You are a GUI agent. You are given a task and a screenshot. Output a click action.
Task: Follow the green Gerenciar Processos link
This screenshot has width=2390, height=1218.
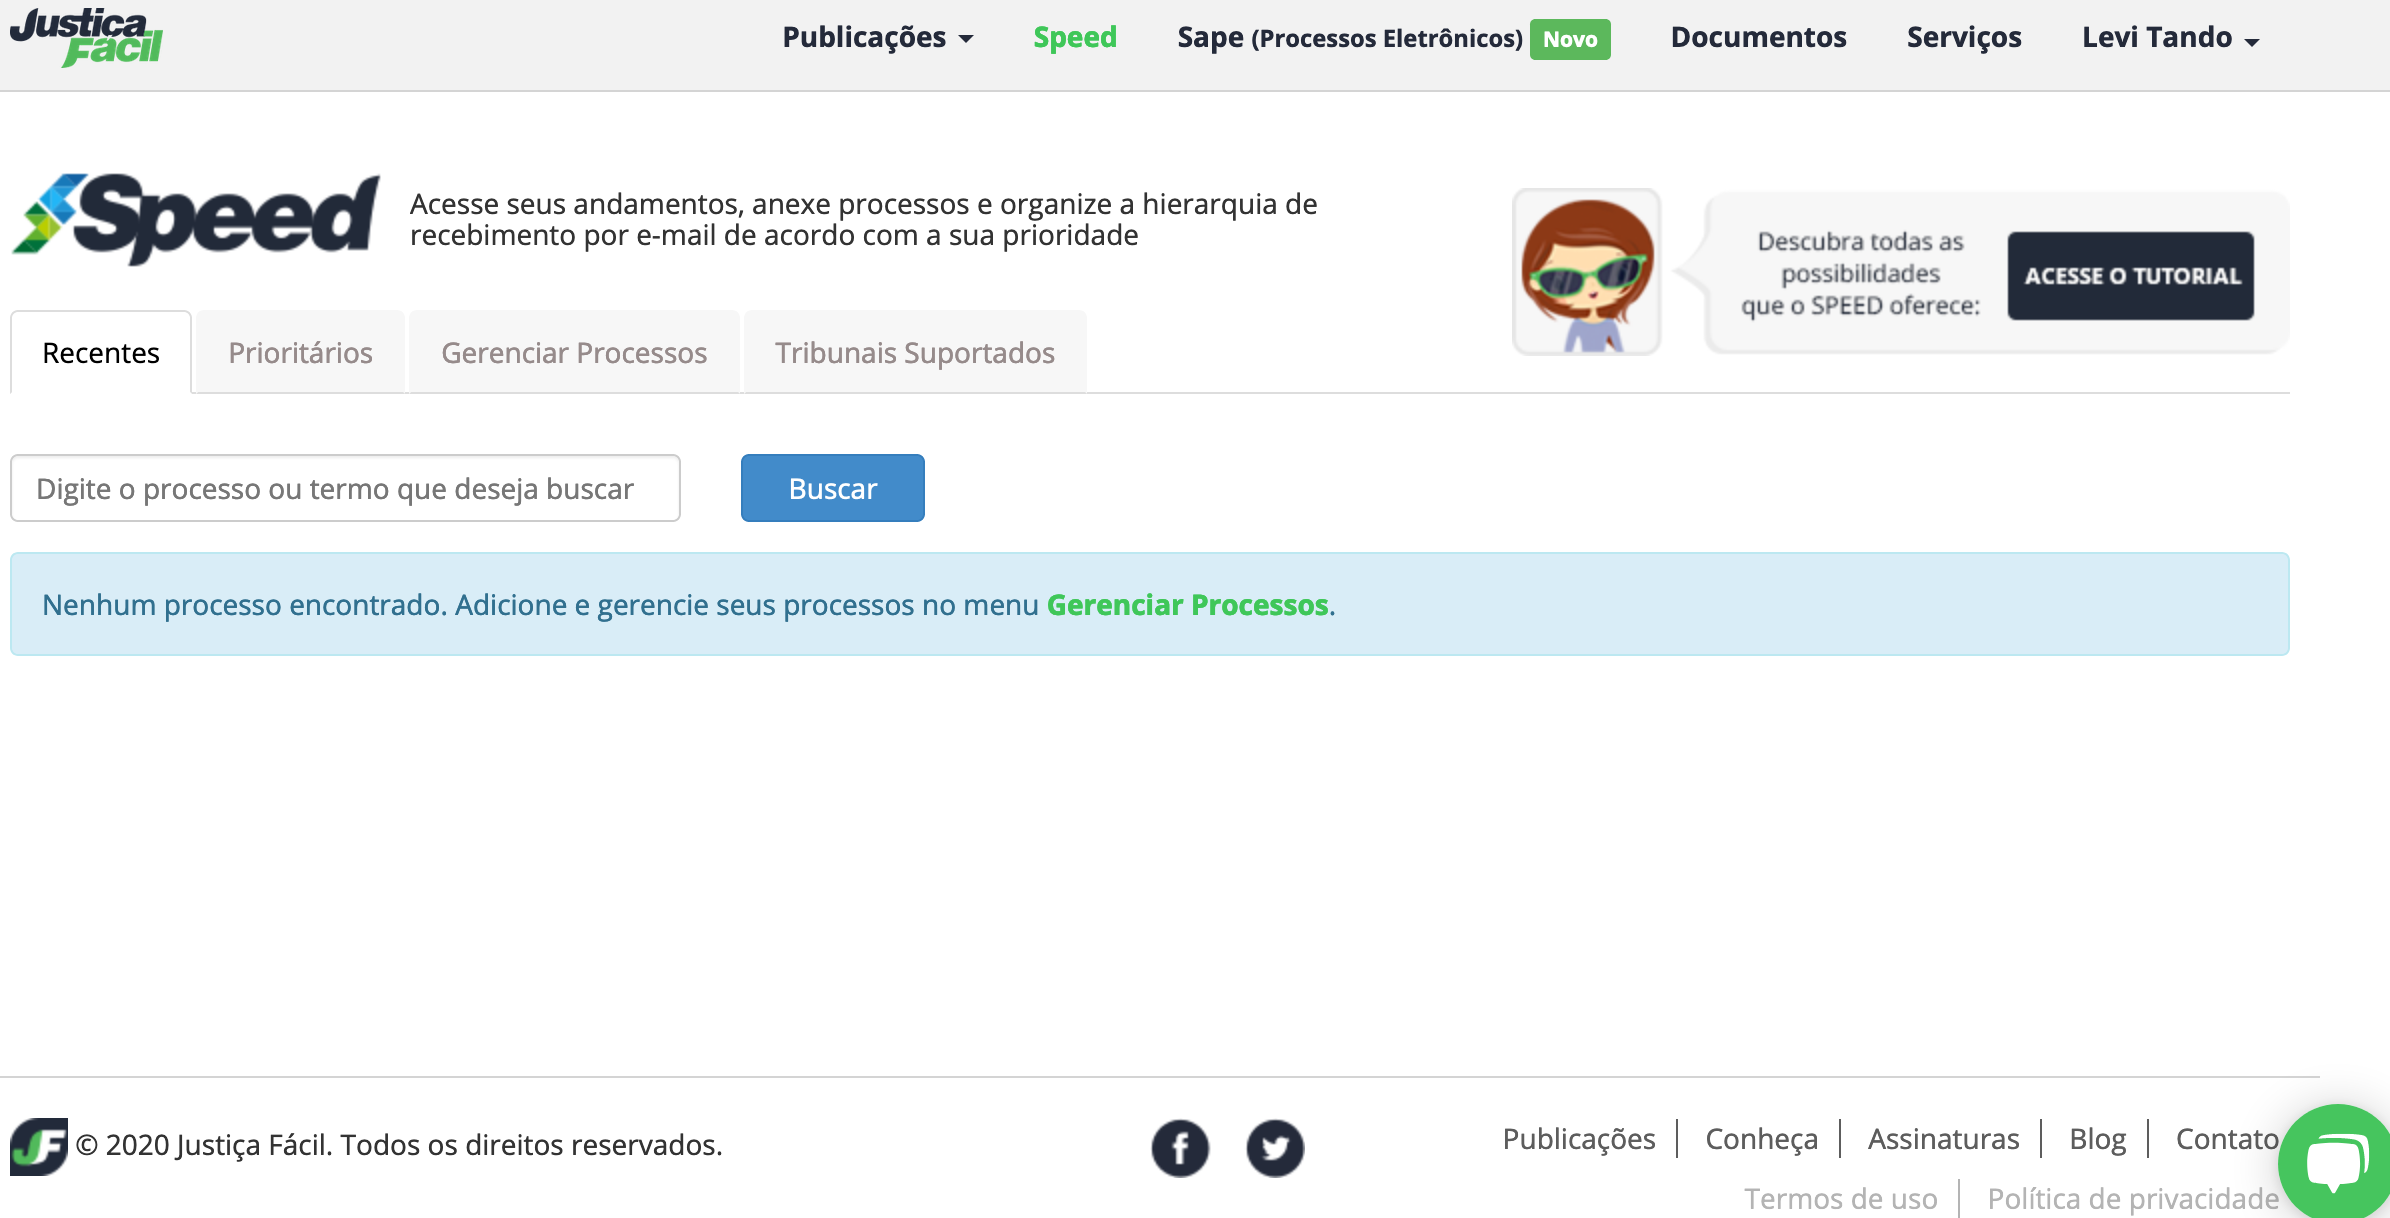pyautogui.click(x=1187, y=605)
